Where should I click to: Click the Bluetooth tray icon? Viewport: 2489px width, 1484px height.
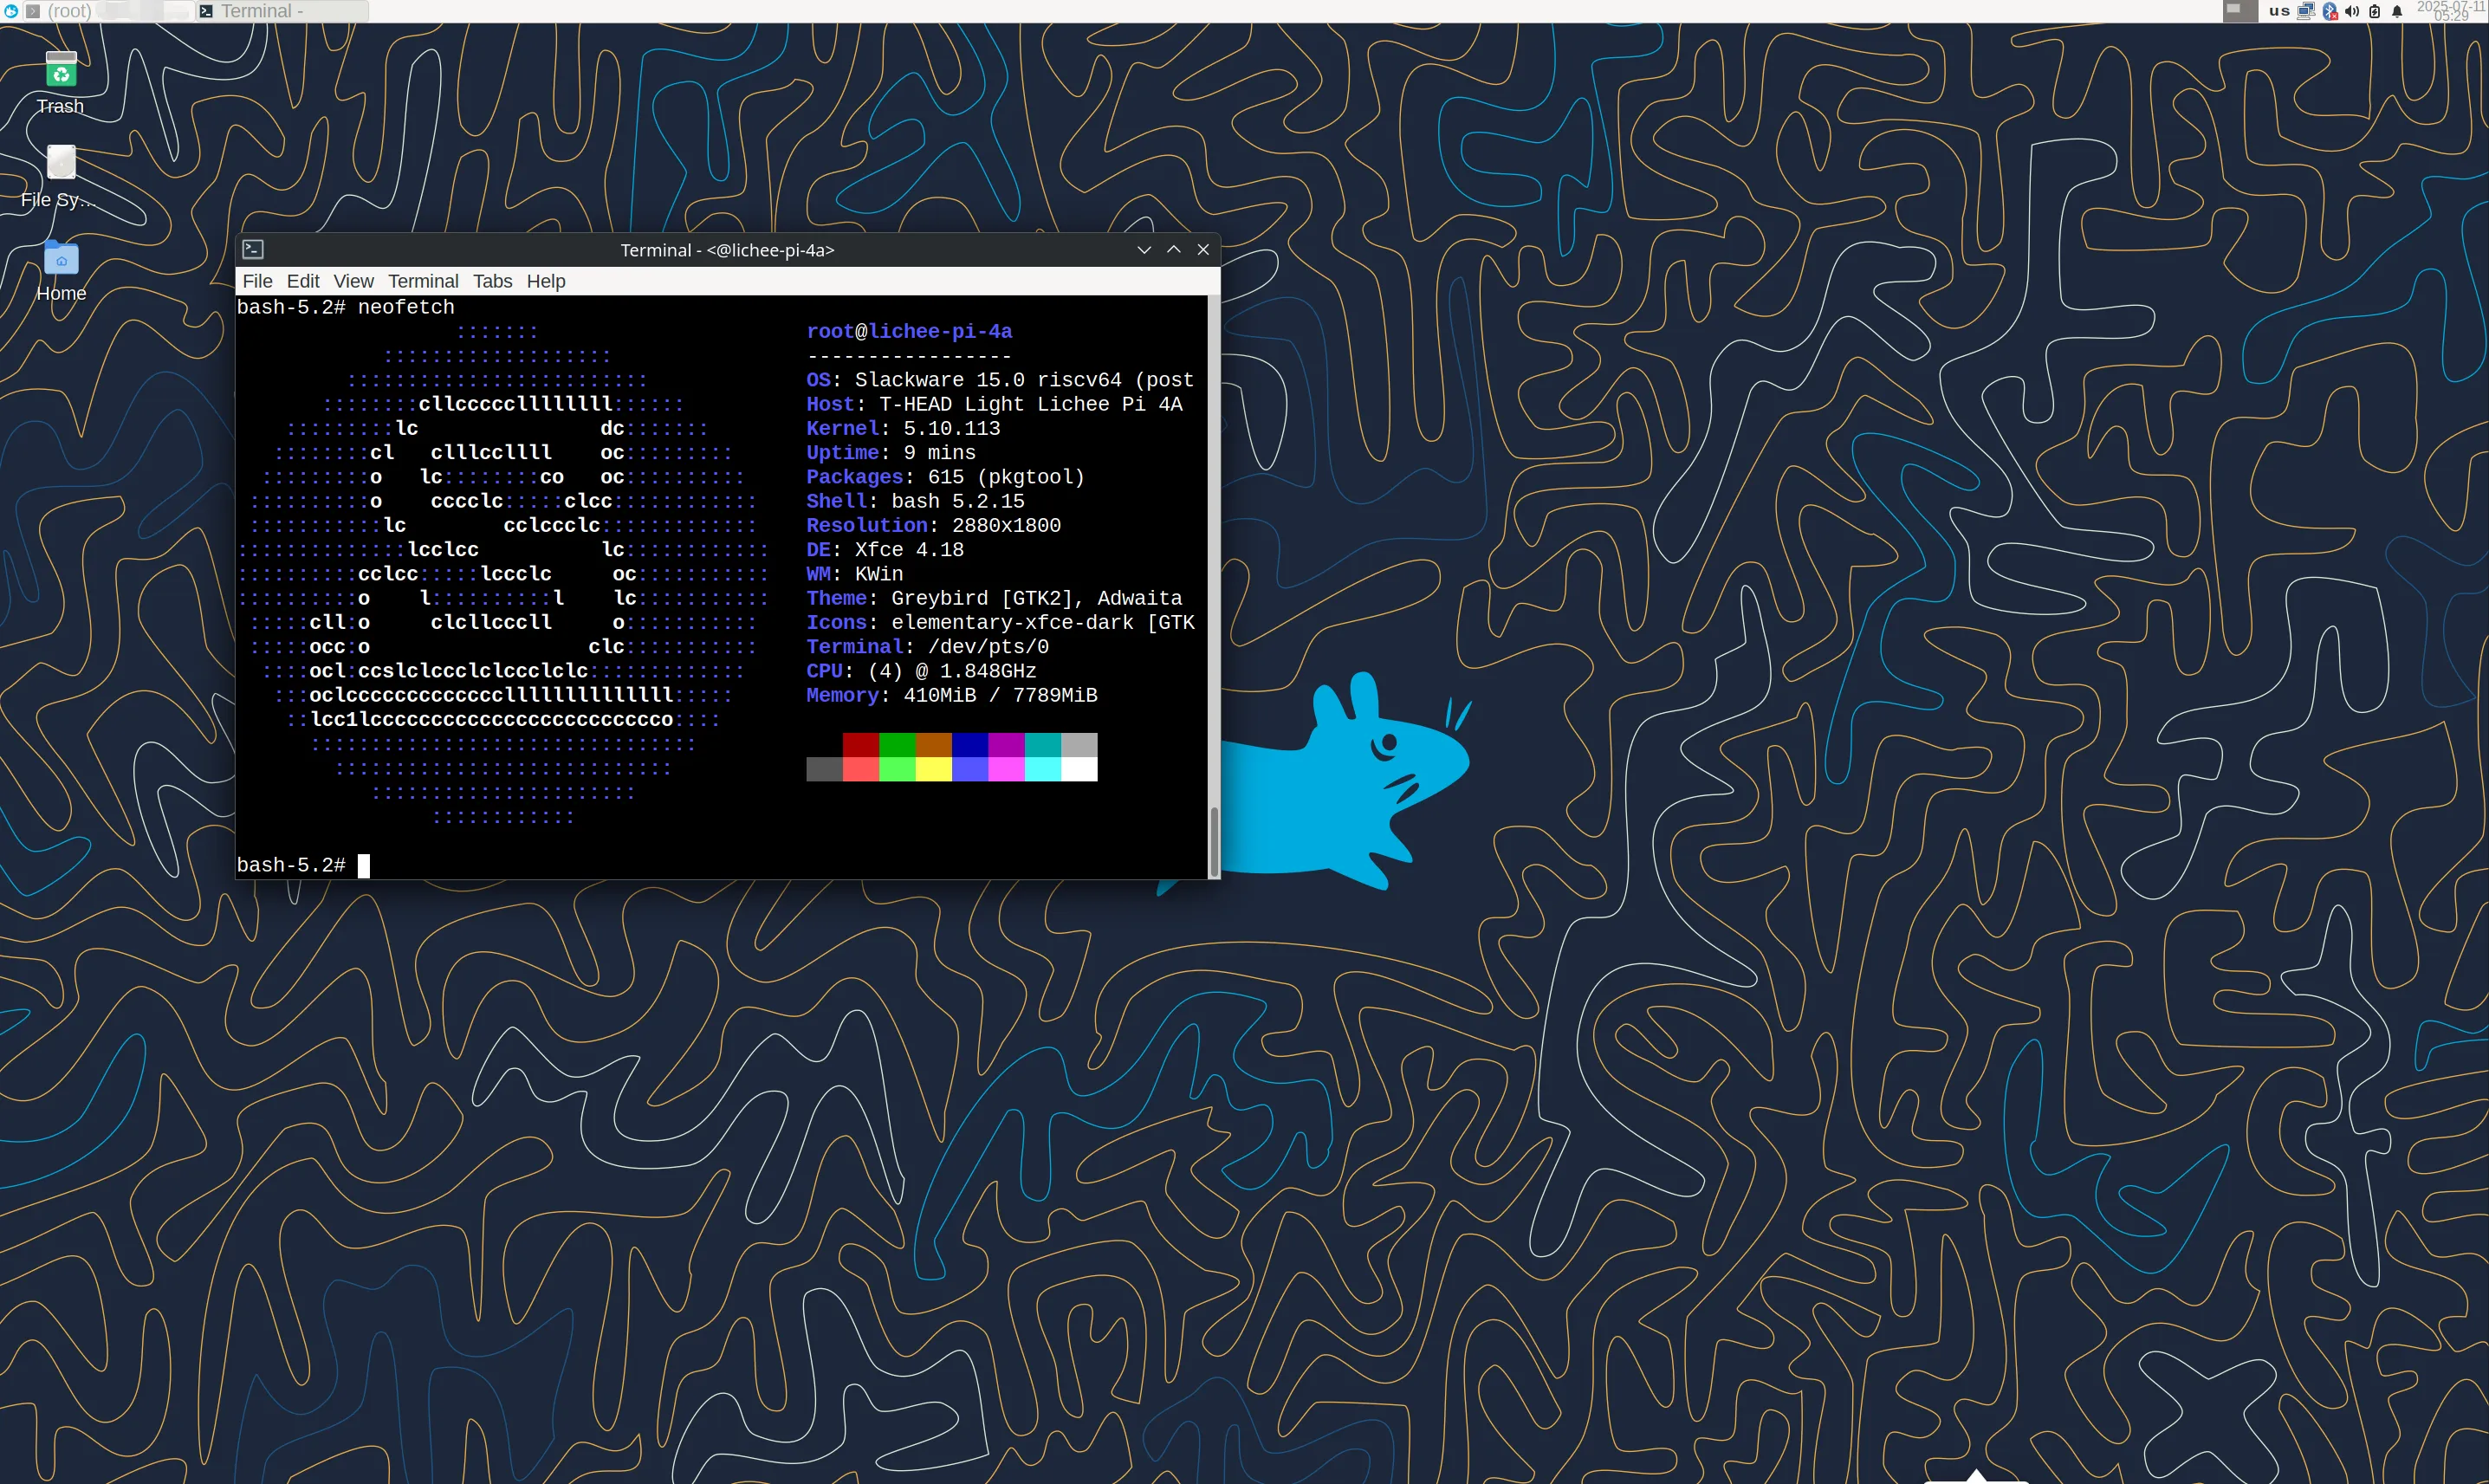2330,11
